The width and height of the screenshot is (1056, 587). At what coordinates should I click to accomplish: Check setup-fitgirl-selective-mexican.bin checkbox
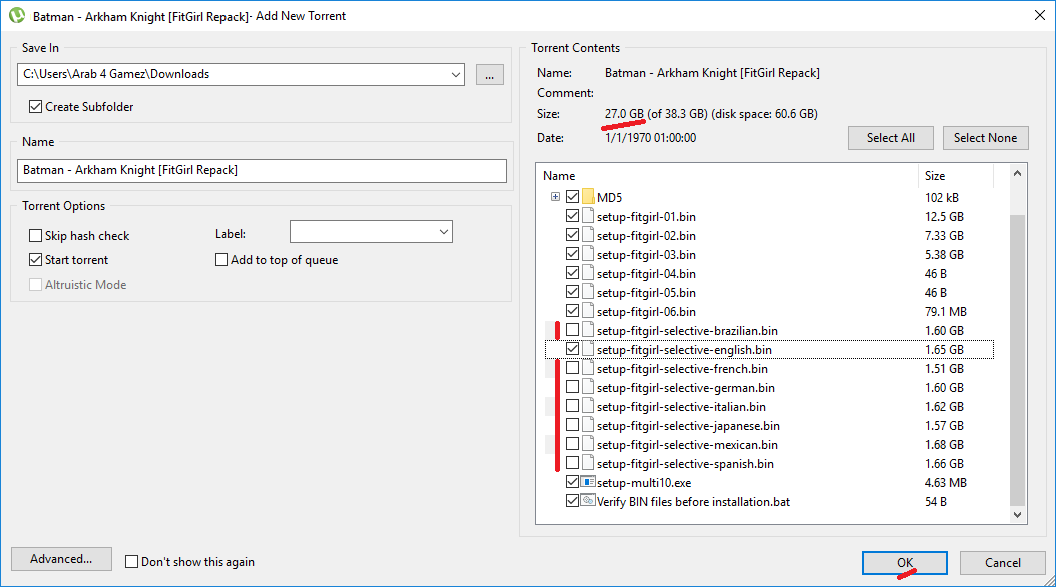pos(572,444)
